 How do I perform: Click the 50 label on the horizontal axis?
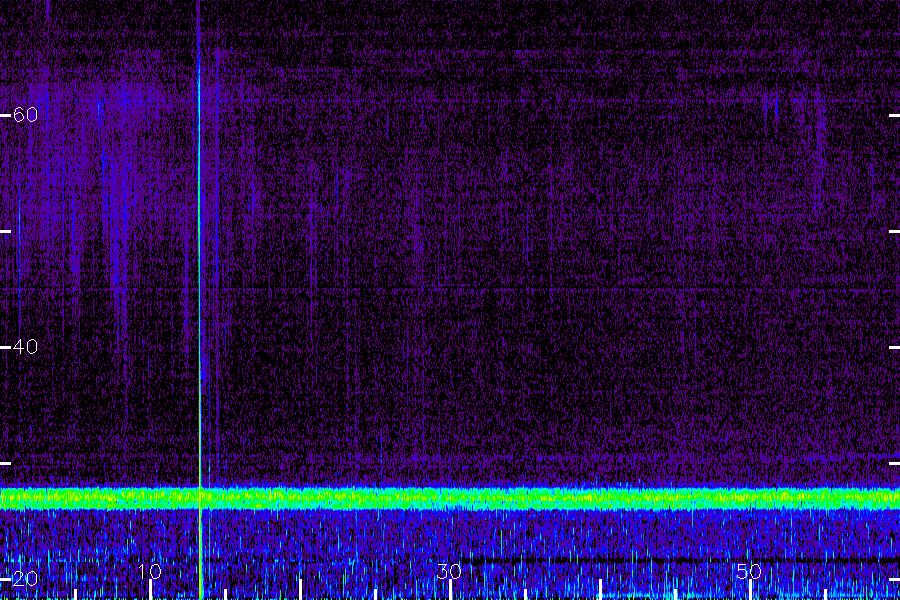(749, 571)
